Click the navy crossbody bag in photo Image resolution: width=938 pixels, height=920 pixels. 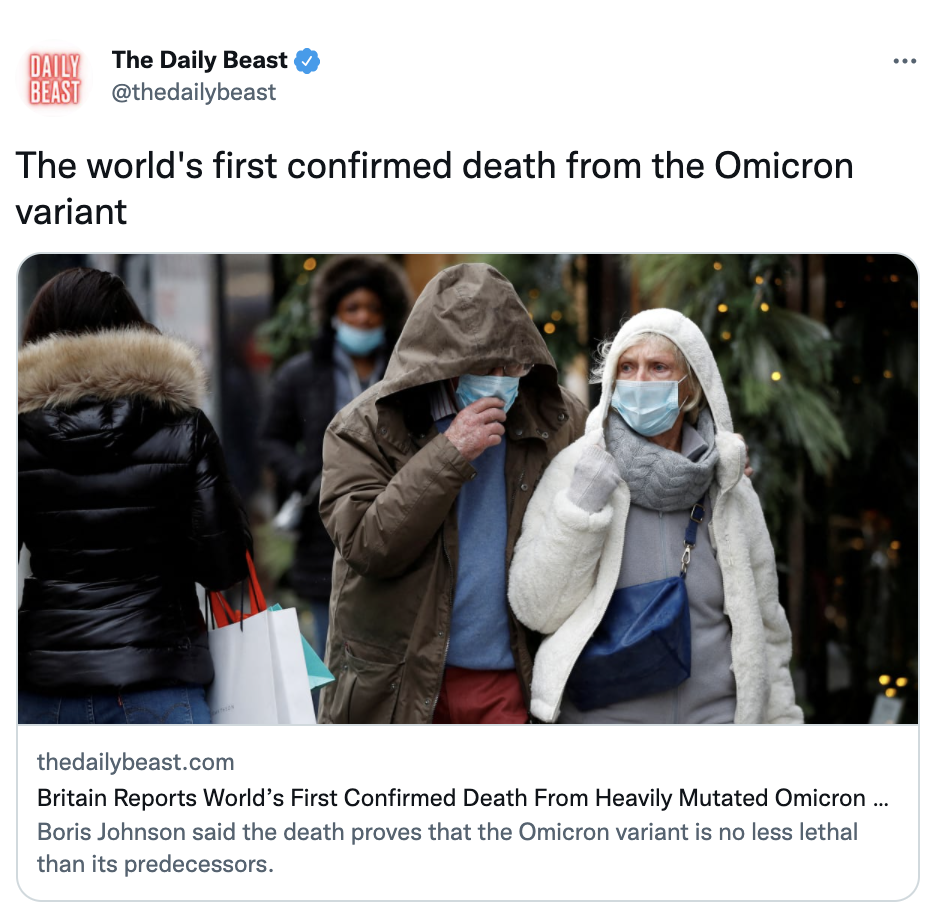click(629, 640)
